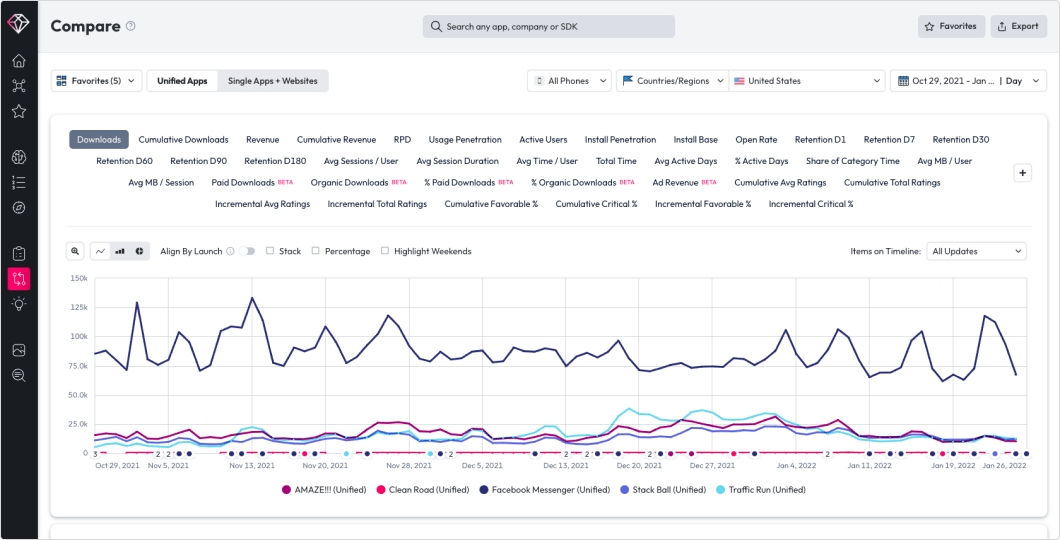The image size is (1060, 540).
Task: Click the zoom magnifier chart icon
Action: click(x=75, y=251)
